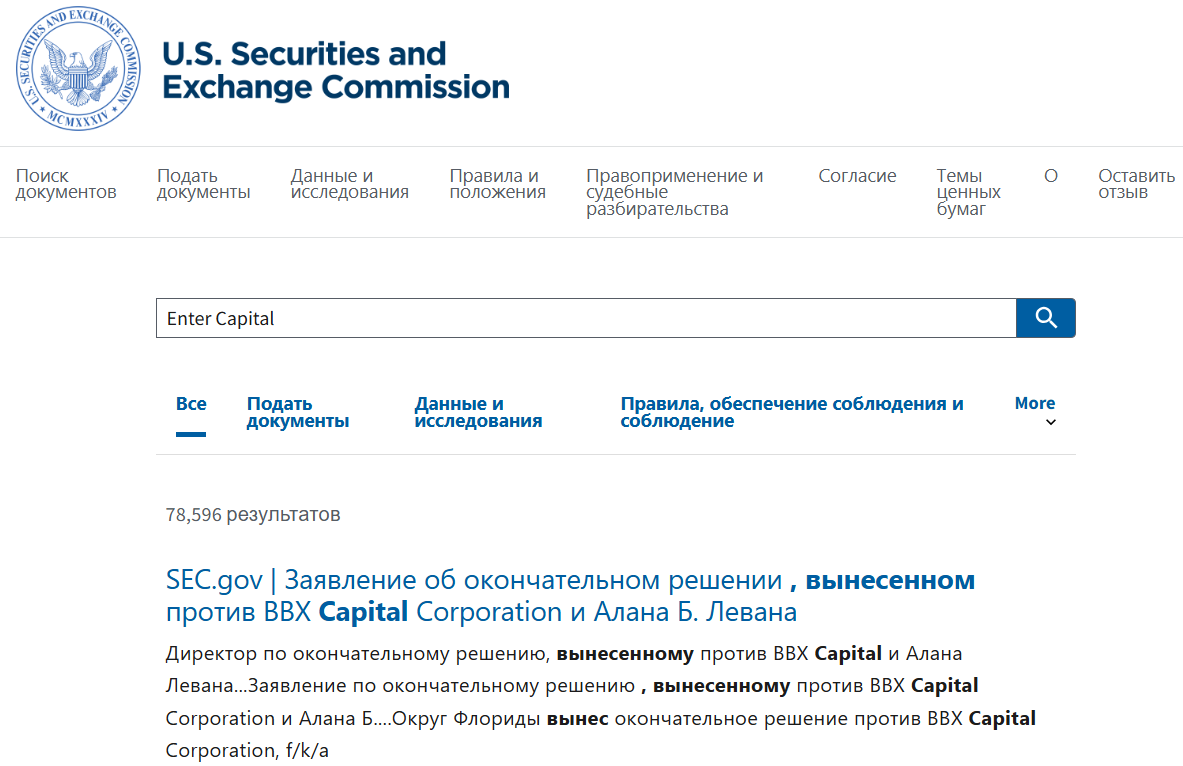Click 'Данные и исследования' in the top navigation

(x=348, y=184)
